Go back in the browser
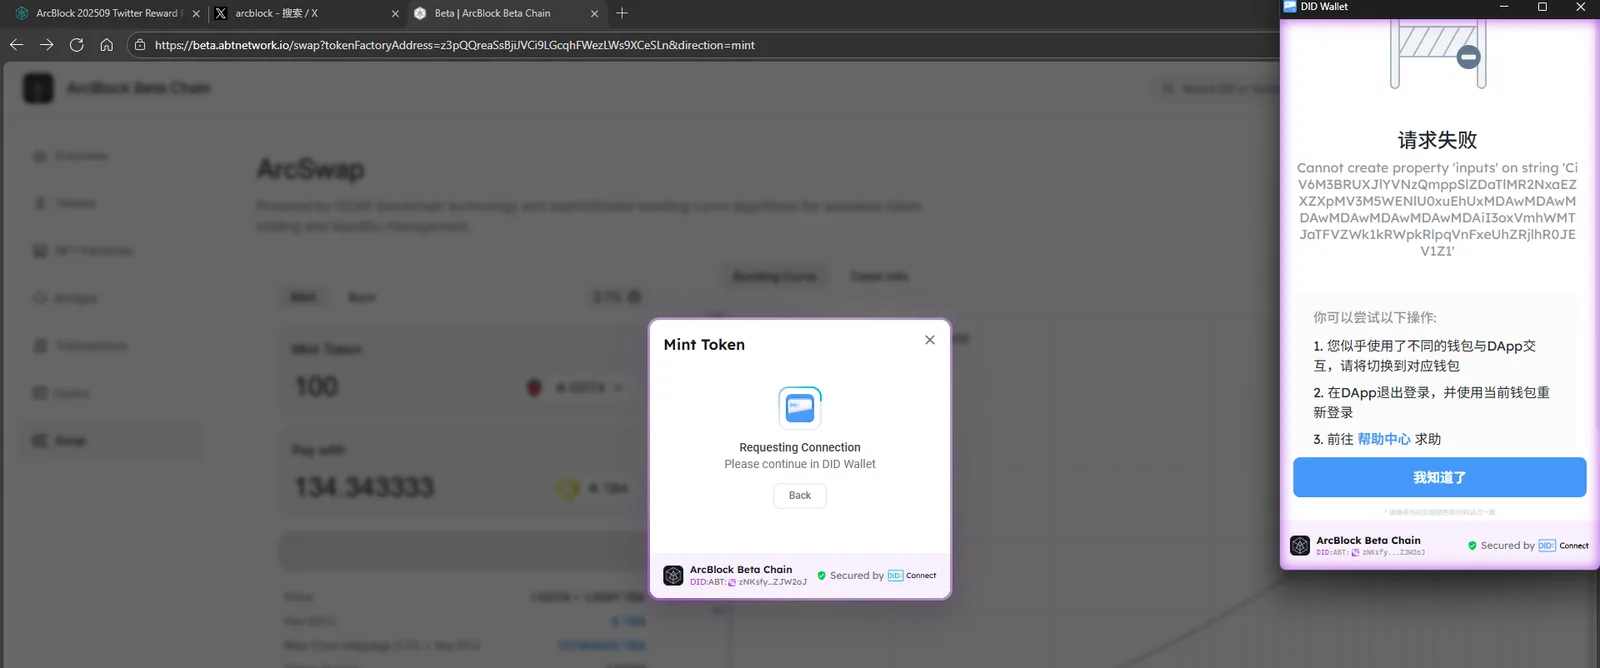The height and width of the screenshot is (668, 1600). point(16,45)
